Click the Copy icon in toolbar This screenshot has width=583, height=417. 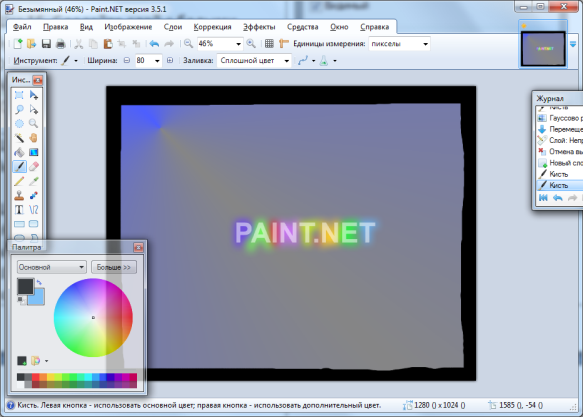(93, 44)
